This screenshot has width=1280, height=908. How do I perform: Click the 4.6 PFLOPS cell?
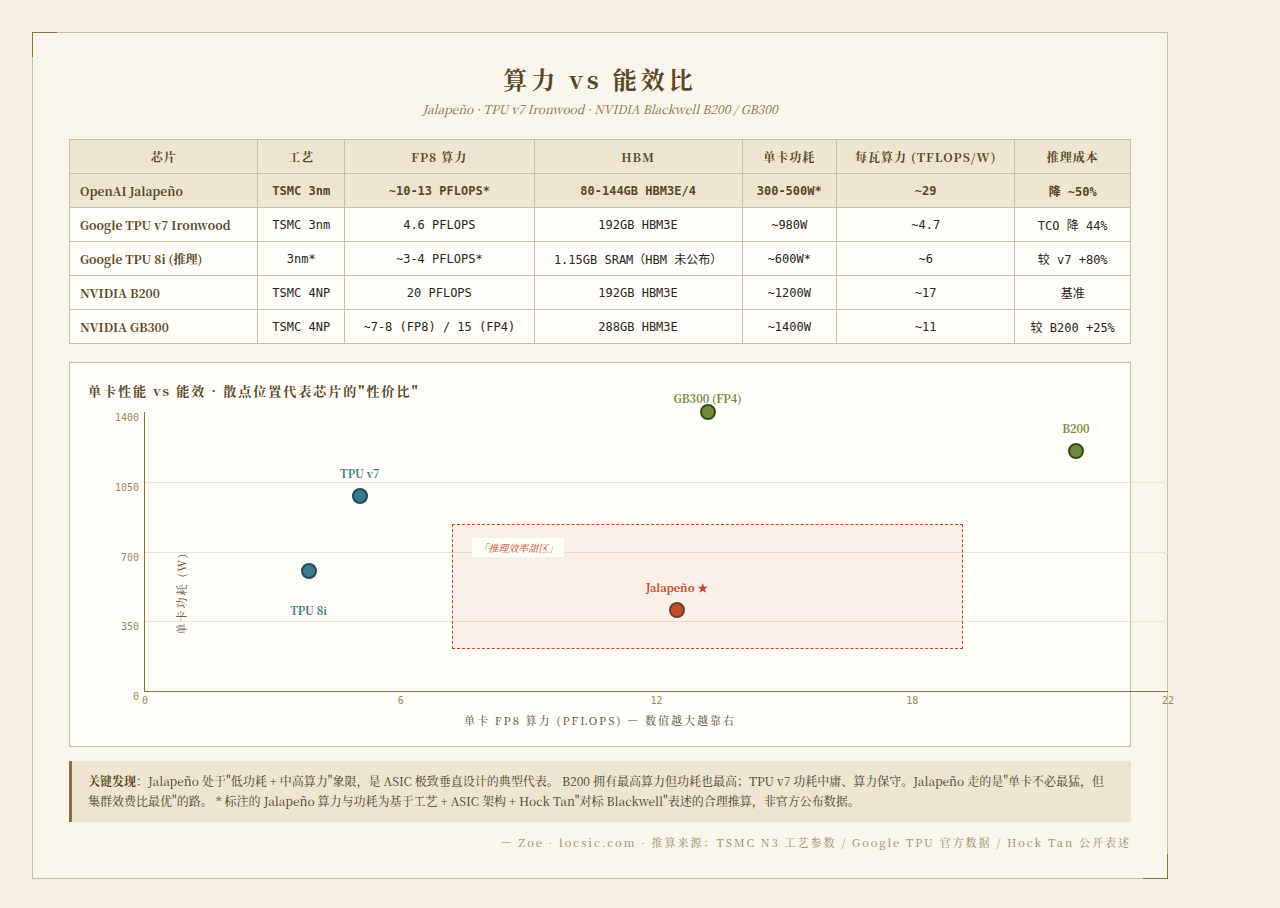(439, 225)
